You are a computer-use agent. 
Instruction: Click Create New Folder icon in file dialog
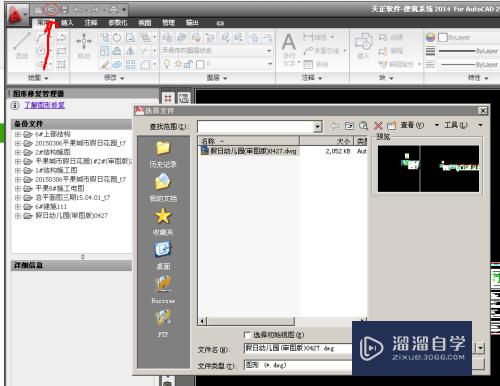point(391,126)
